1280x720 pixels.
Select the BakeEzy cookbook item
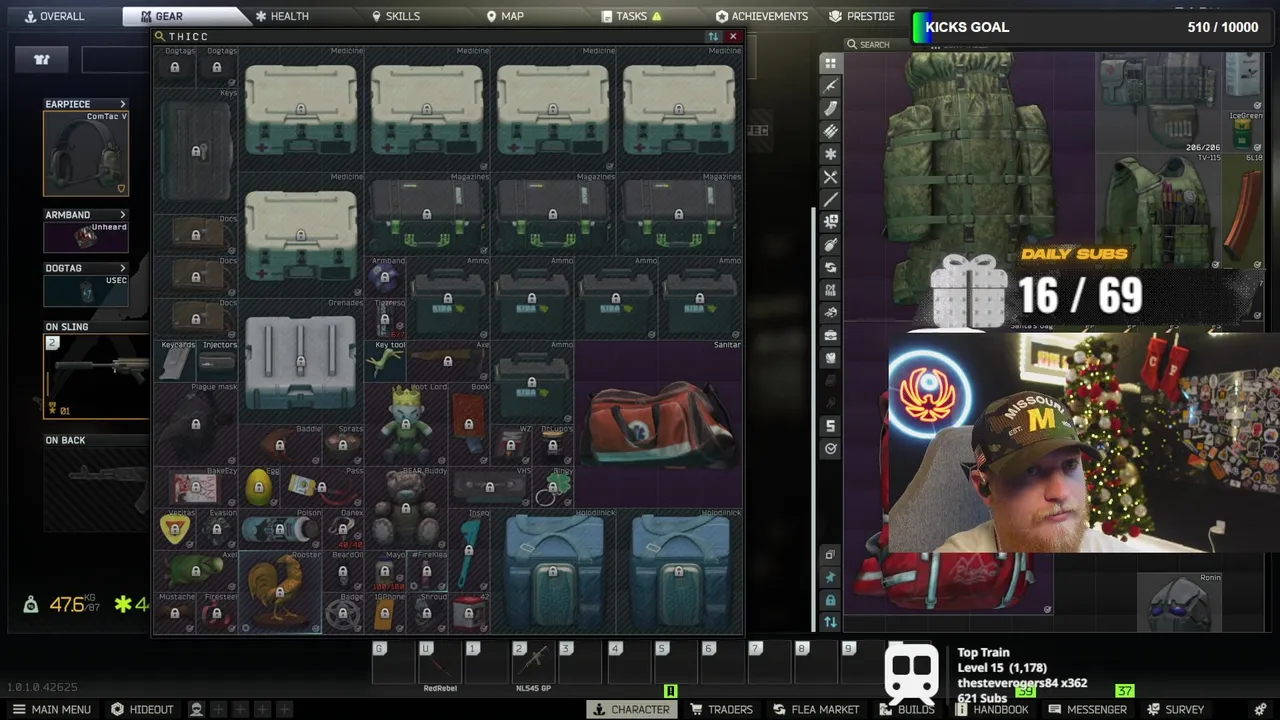tap(196, 487)
